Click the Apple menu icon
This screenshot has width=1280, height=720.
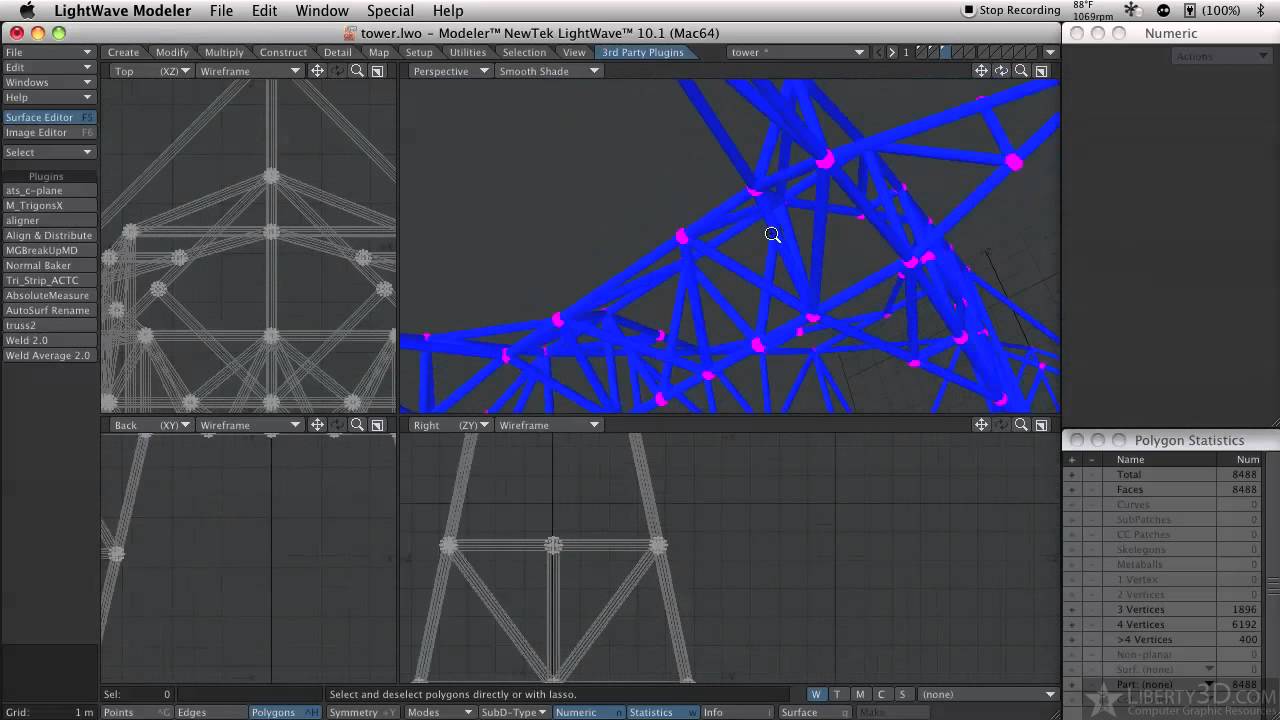pyautogui.click(x=27, y=10)
